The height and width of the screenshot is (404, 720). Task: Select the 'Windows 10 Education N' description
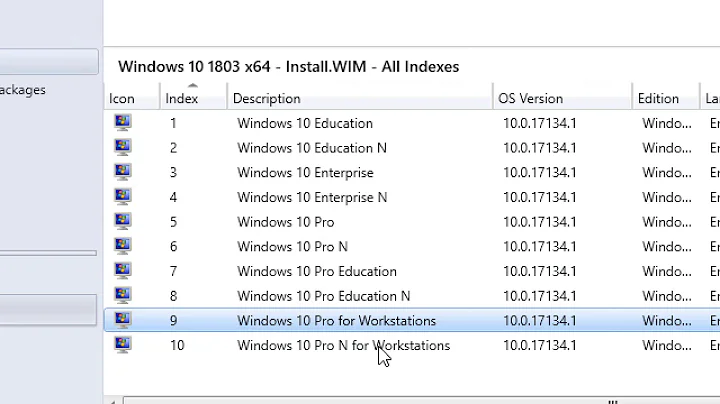tap(312, 148)
